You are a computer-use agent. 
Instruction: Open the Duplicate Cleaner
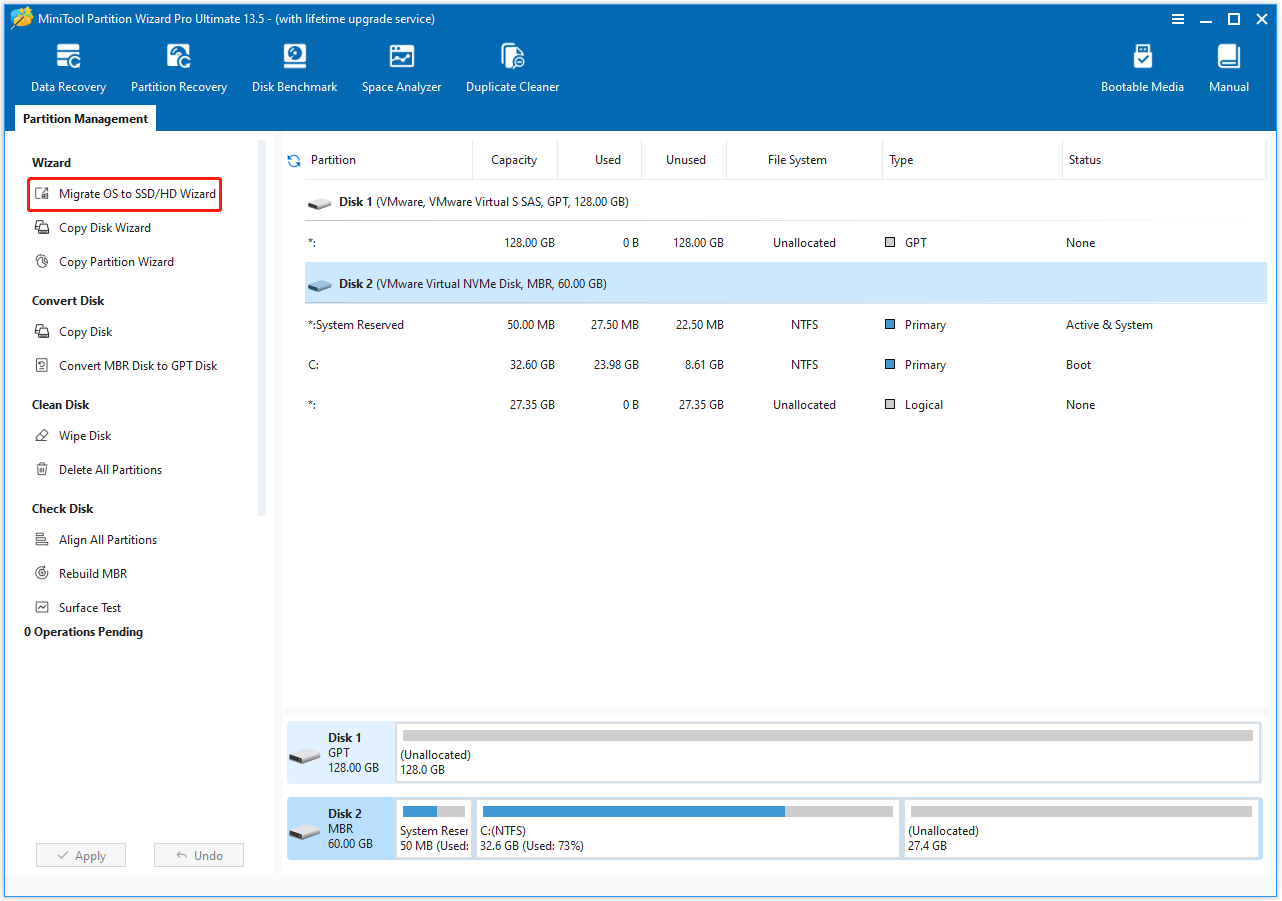[x=512, y=66]
